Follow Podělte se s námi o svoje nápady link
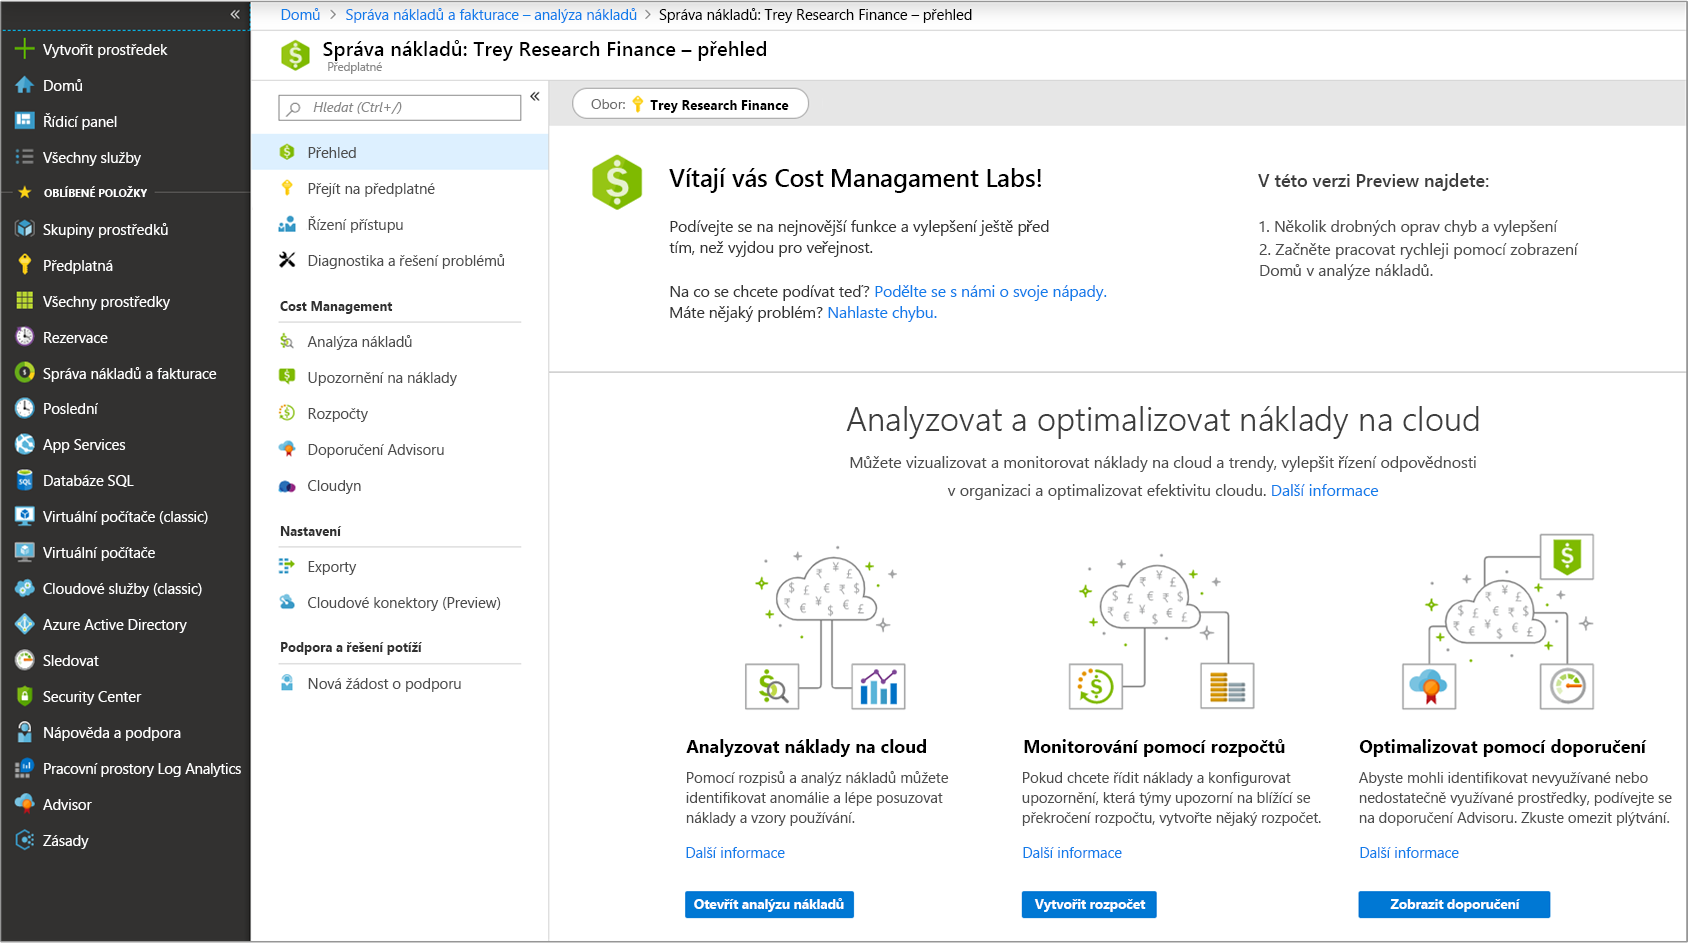This screenshot has width=1690, height=943. tap(990, 291)
